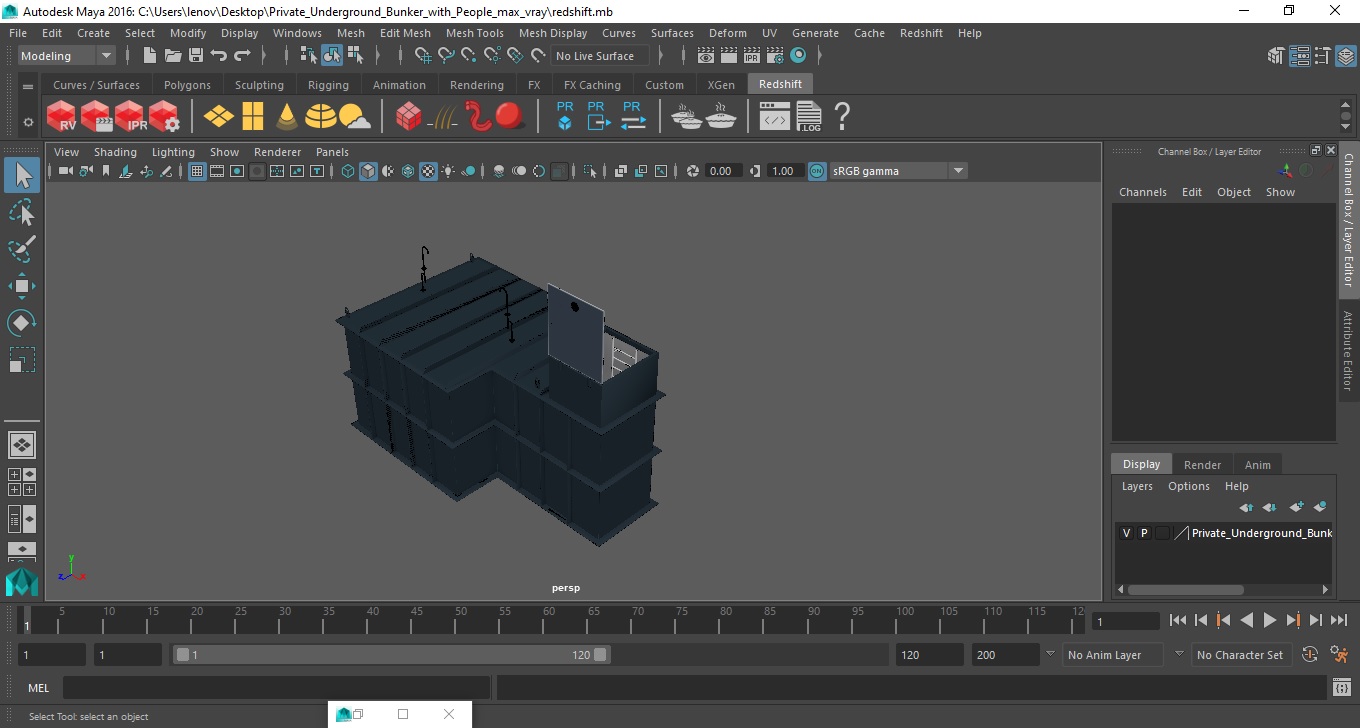
Task: Click the current frame field near playback controls
Action: pos(1125,621)
